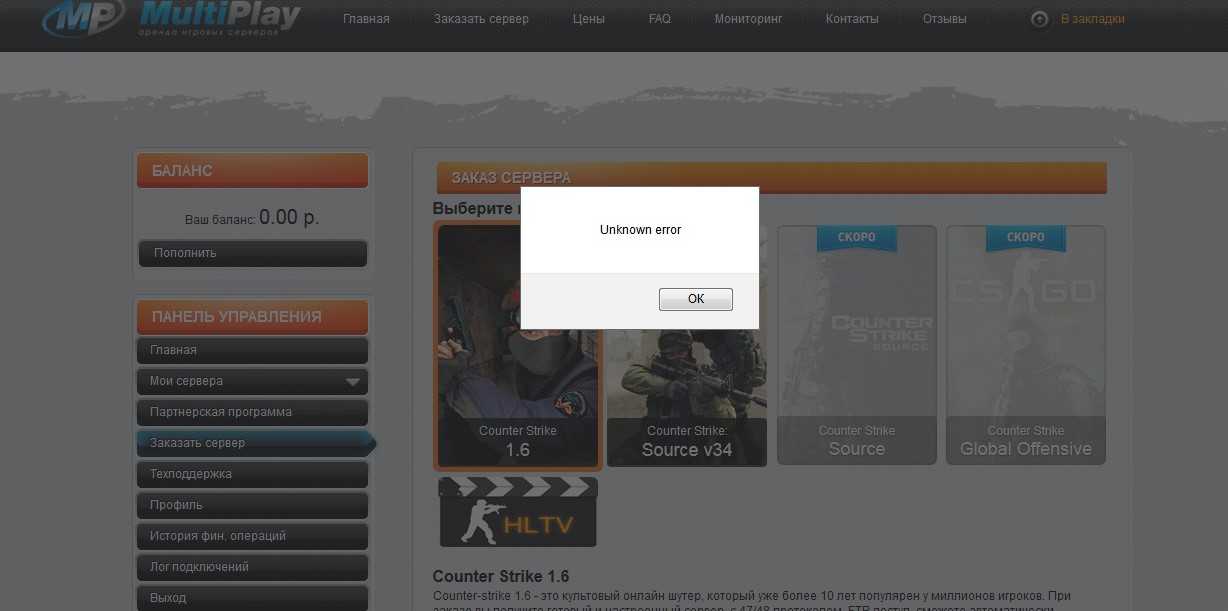
Task: Click the 0.00 р. balance value
Action: [x=289, y=217]
